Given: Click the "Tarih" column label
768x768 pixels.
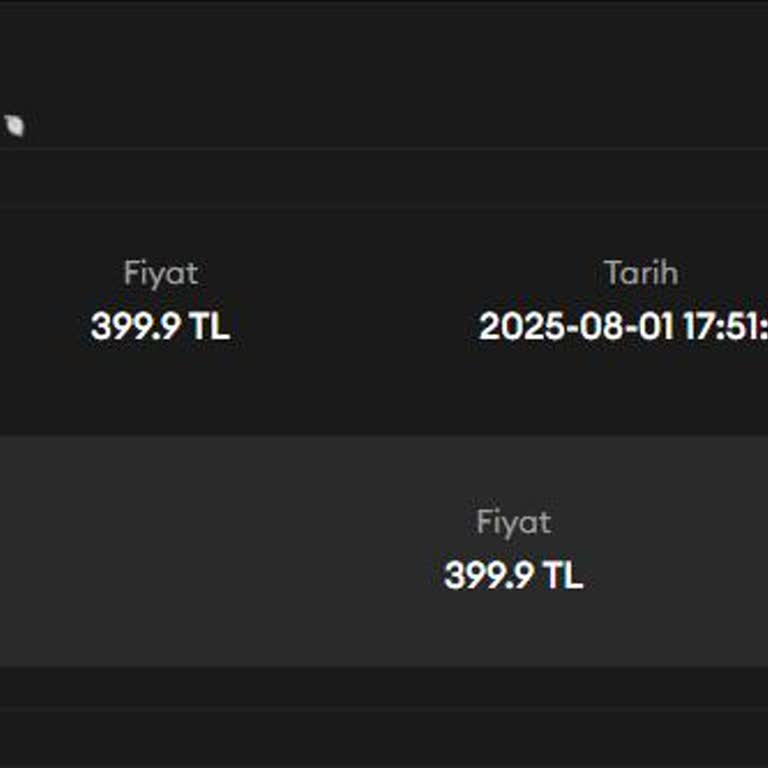Looking at the screenshot, I should click(x=640, y=273).
